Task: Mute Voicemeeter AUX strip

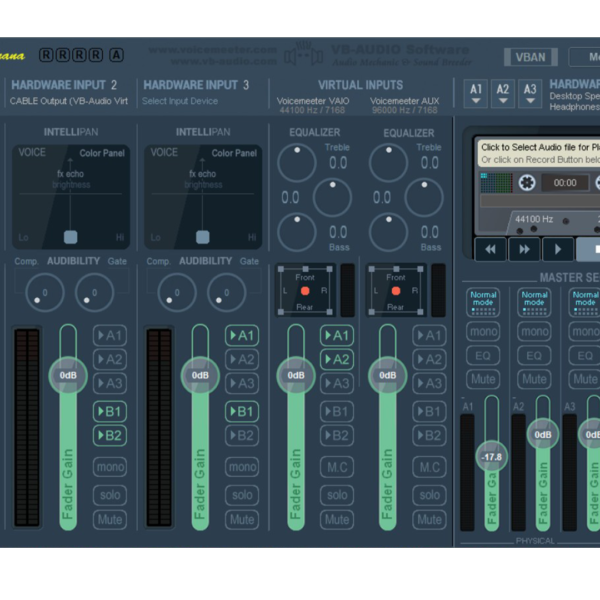Action: (429, 520)
